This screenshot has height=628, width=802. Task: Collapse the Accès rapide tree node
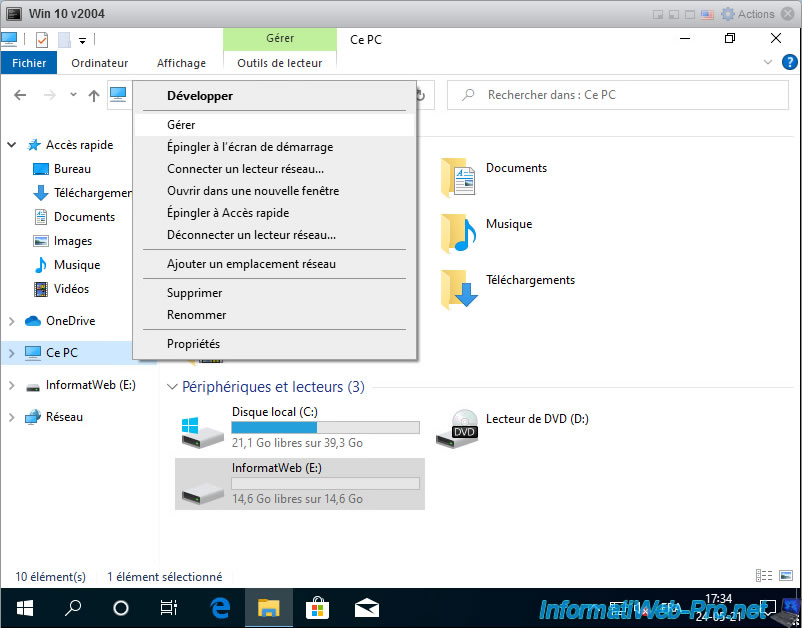12,145
